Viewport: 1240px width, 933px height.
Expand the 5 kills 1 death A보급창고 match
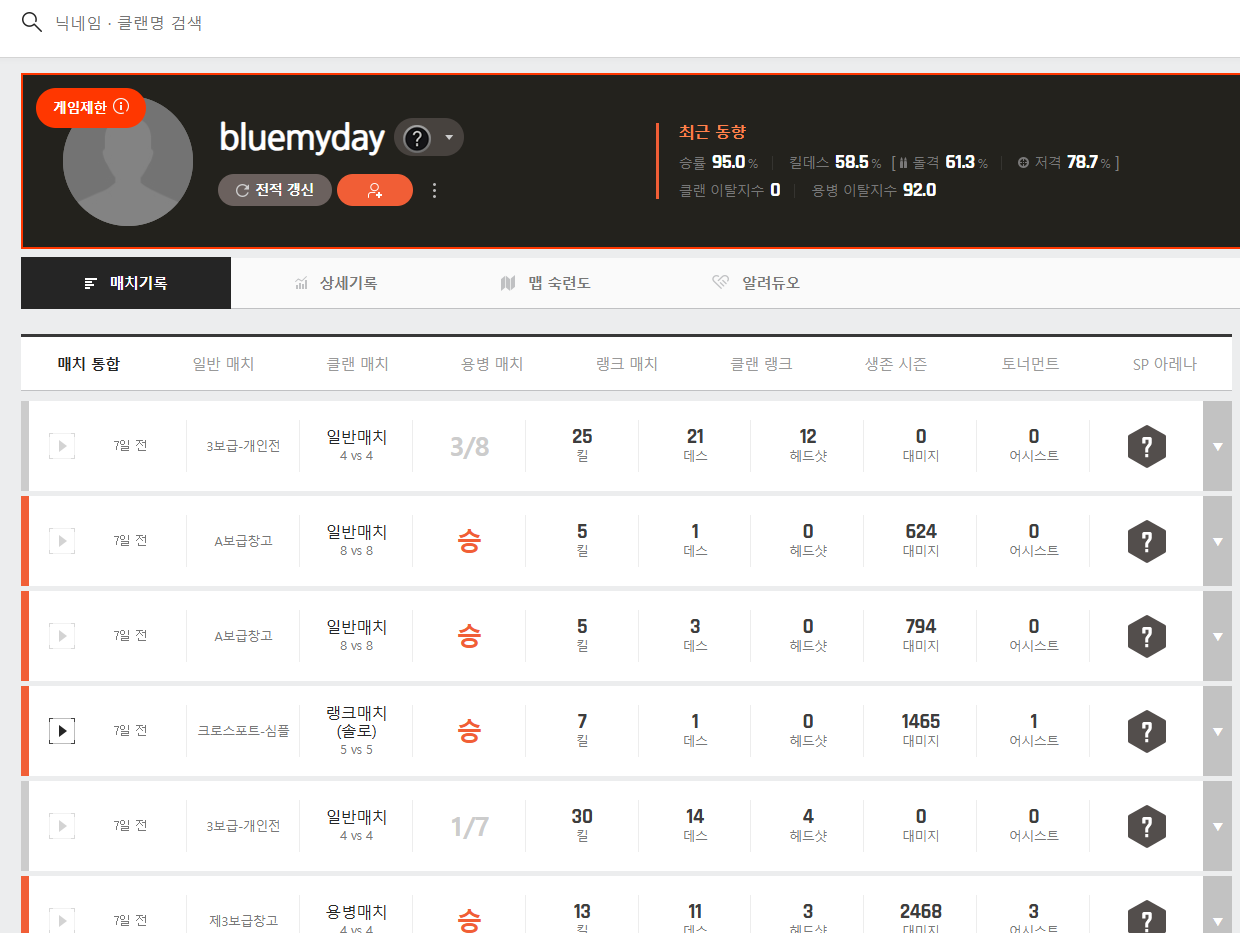1217,541
